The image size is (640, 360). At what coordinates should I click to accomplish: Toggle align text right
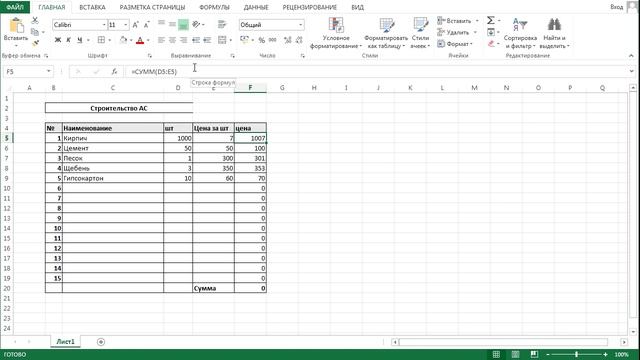tap(183, 40)
